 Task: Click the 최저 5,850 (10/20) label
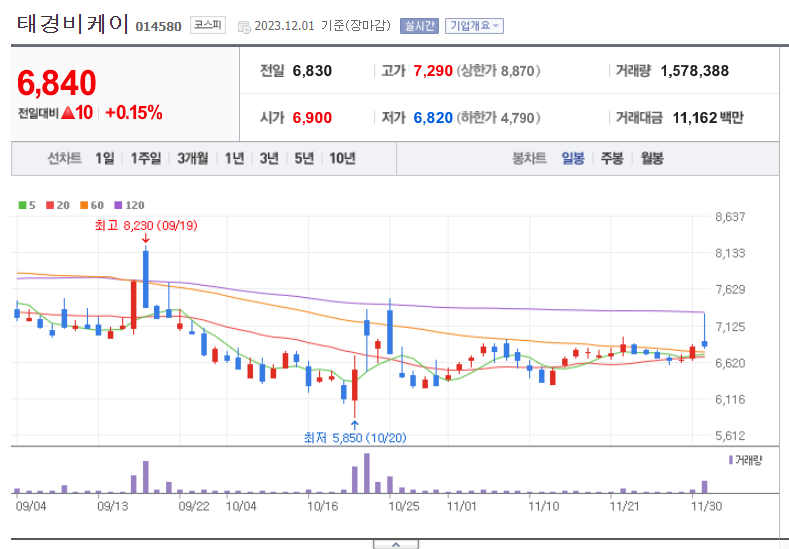355,438
